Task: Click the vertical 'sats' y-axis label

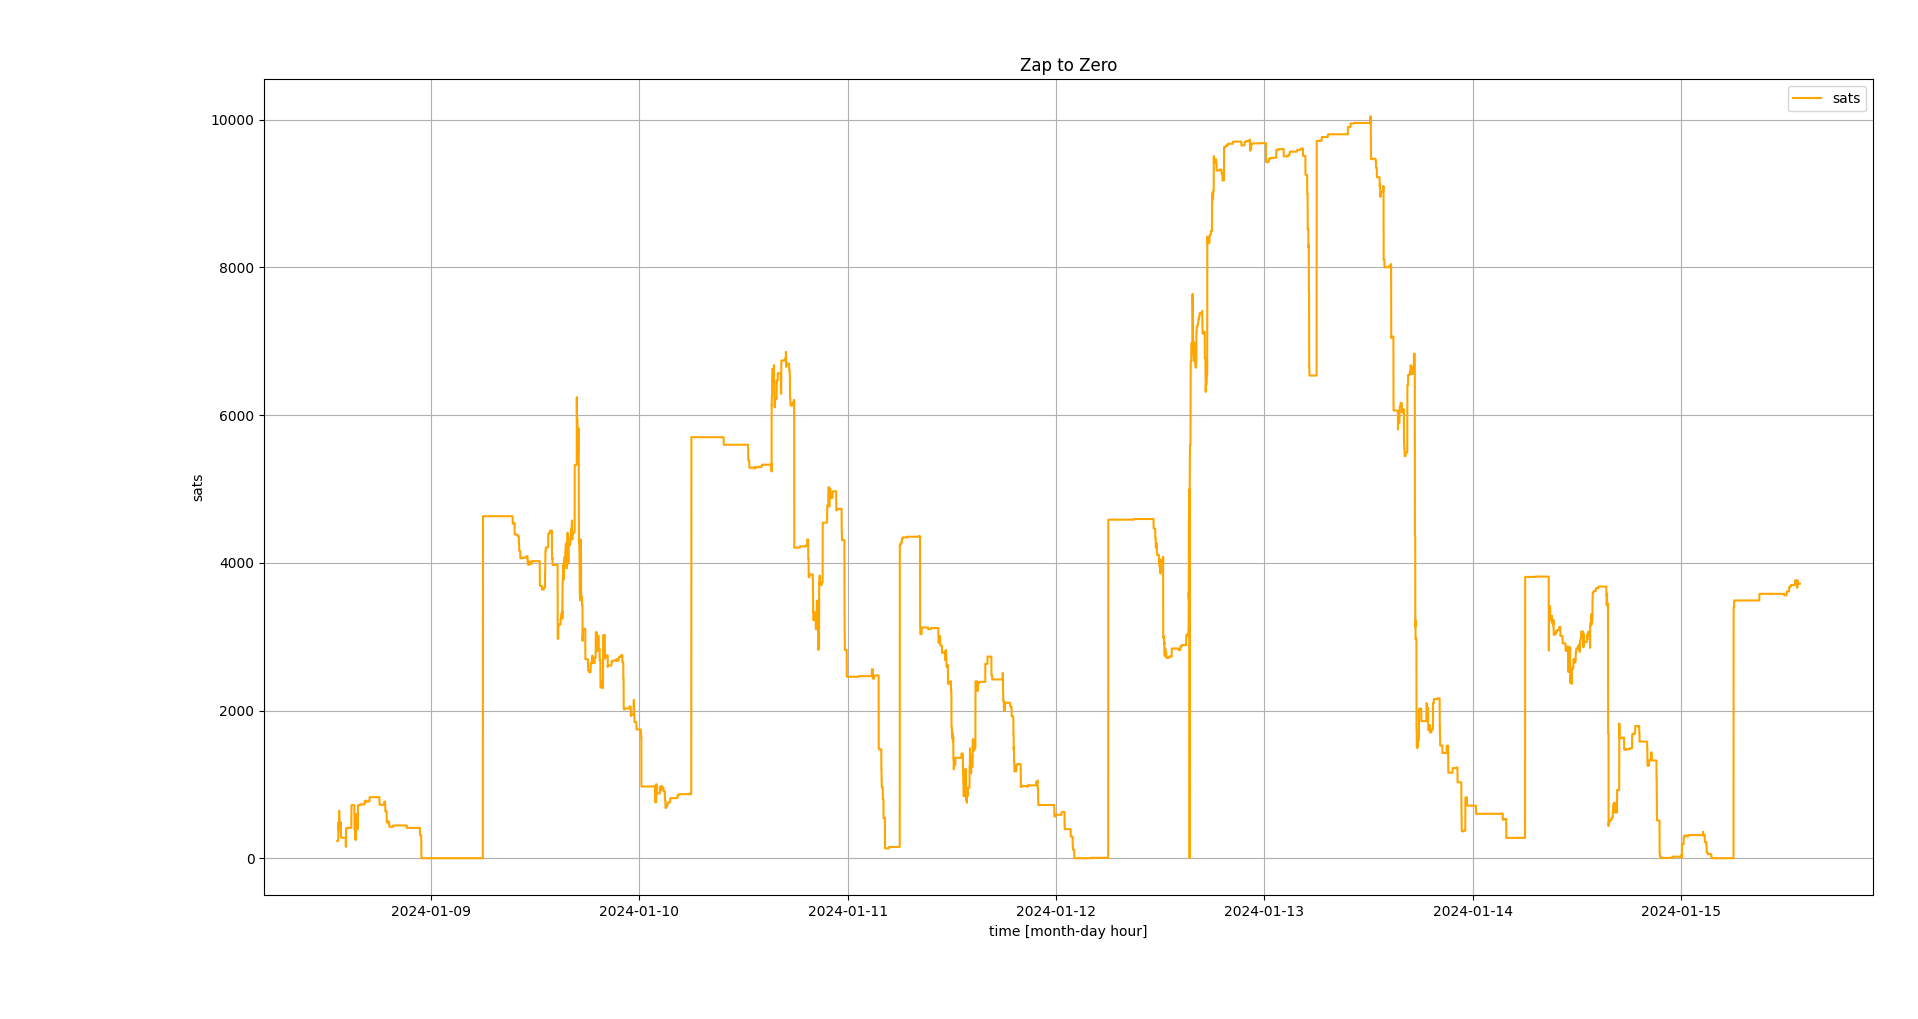Action: pos(198,488)
